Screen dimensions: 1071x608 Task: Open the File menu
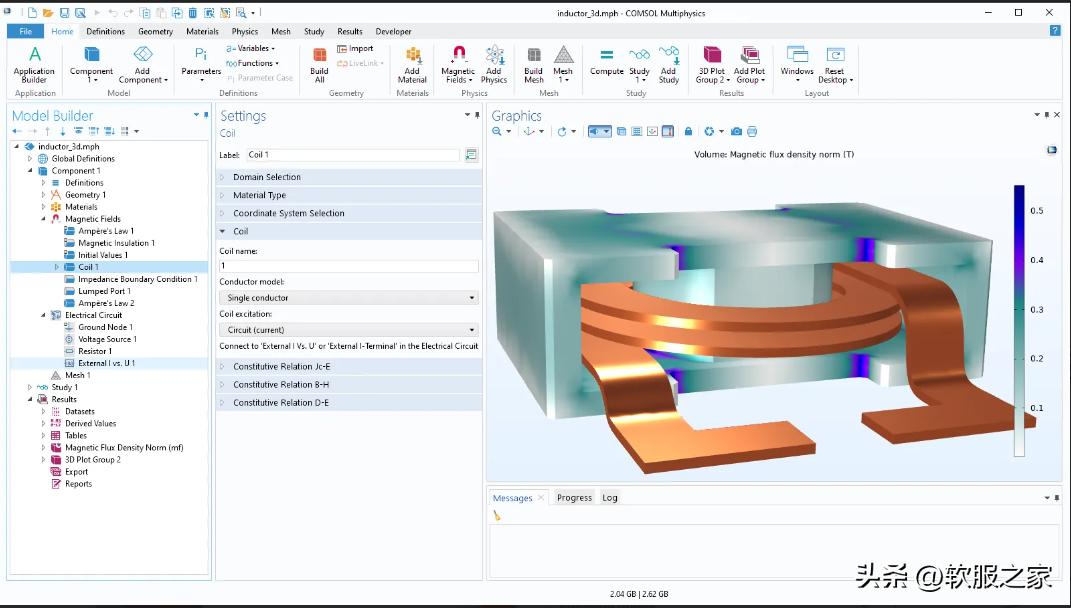coord(25,31)
